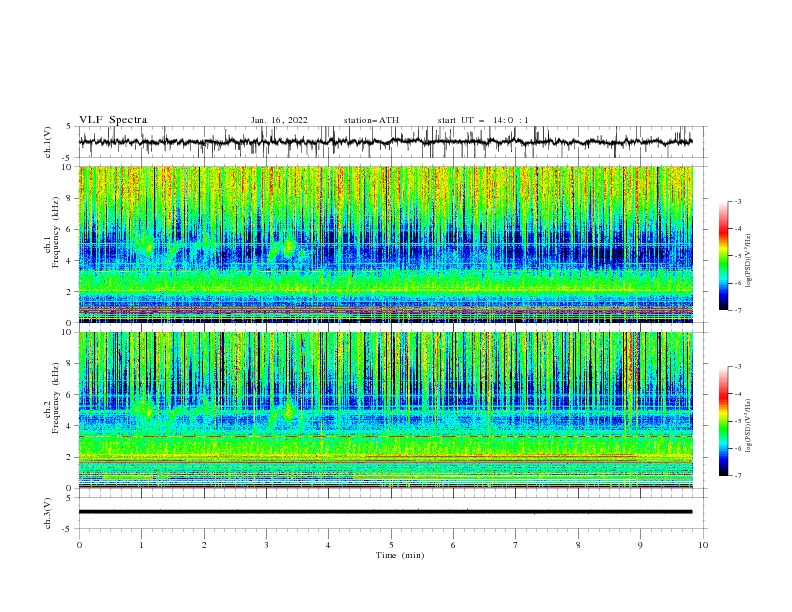The image size is (792, 612).
Task: Click the ch.1 spectrogram color scale bar
Action: [723, 256]
